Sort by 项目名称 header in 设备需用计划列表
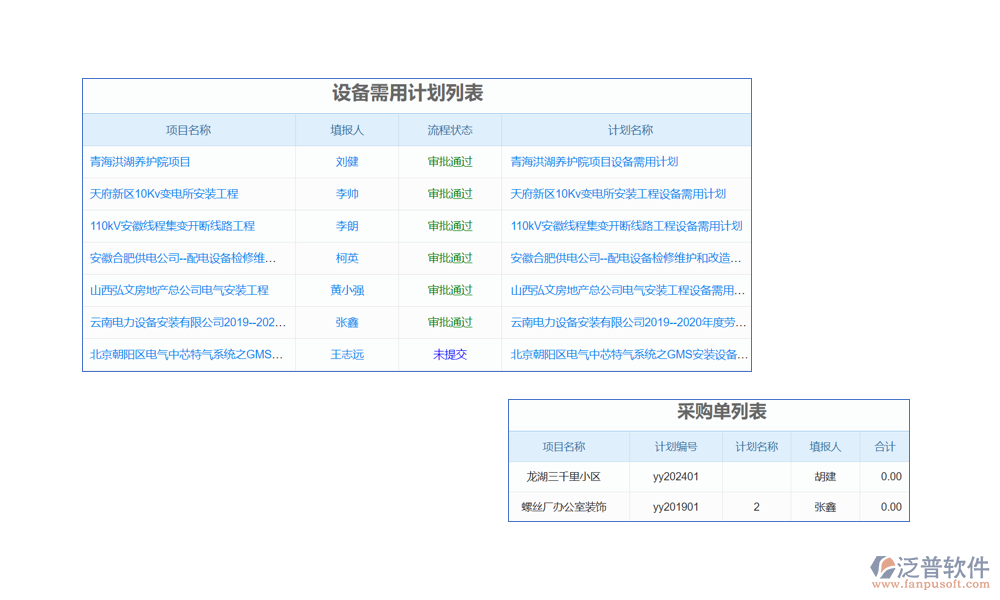The width and height of the screenshot is (1000, 600). (x=188, y=130)
